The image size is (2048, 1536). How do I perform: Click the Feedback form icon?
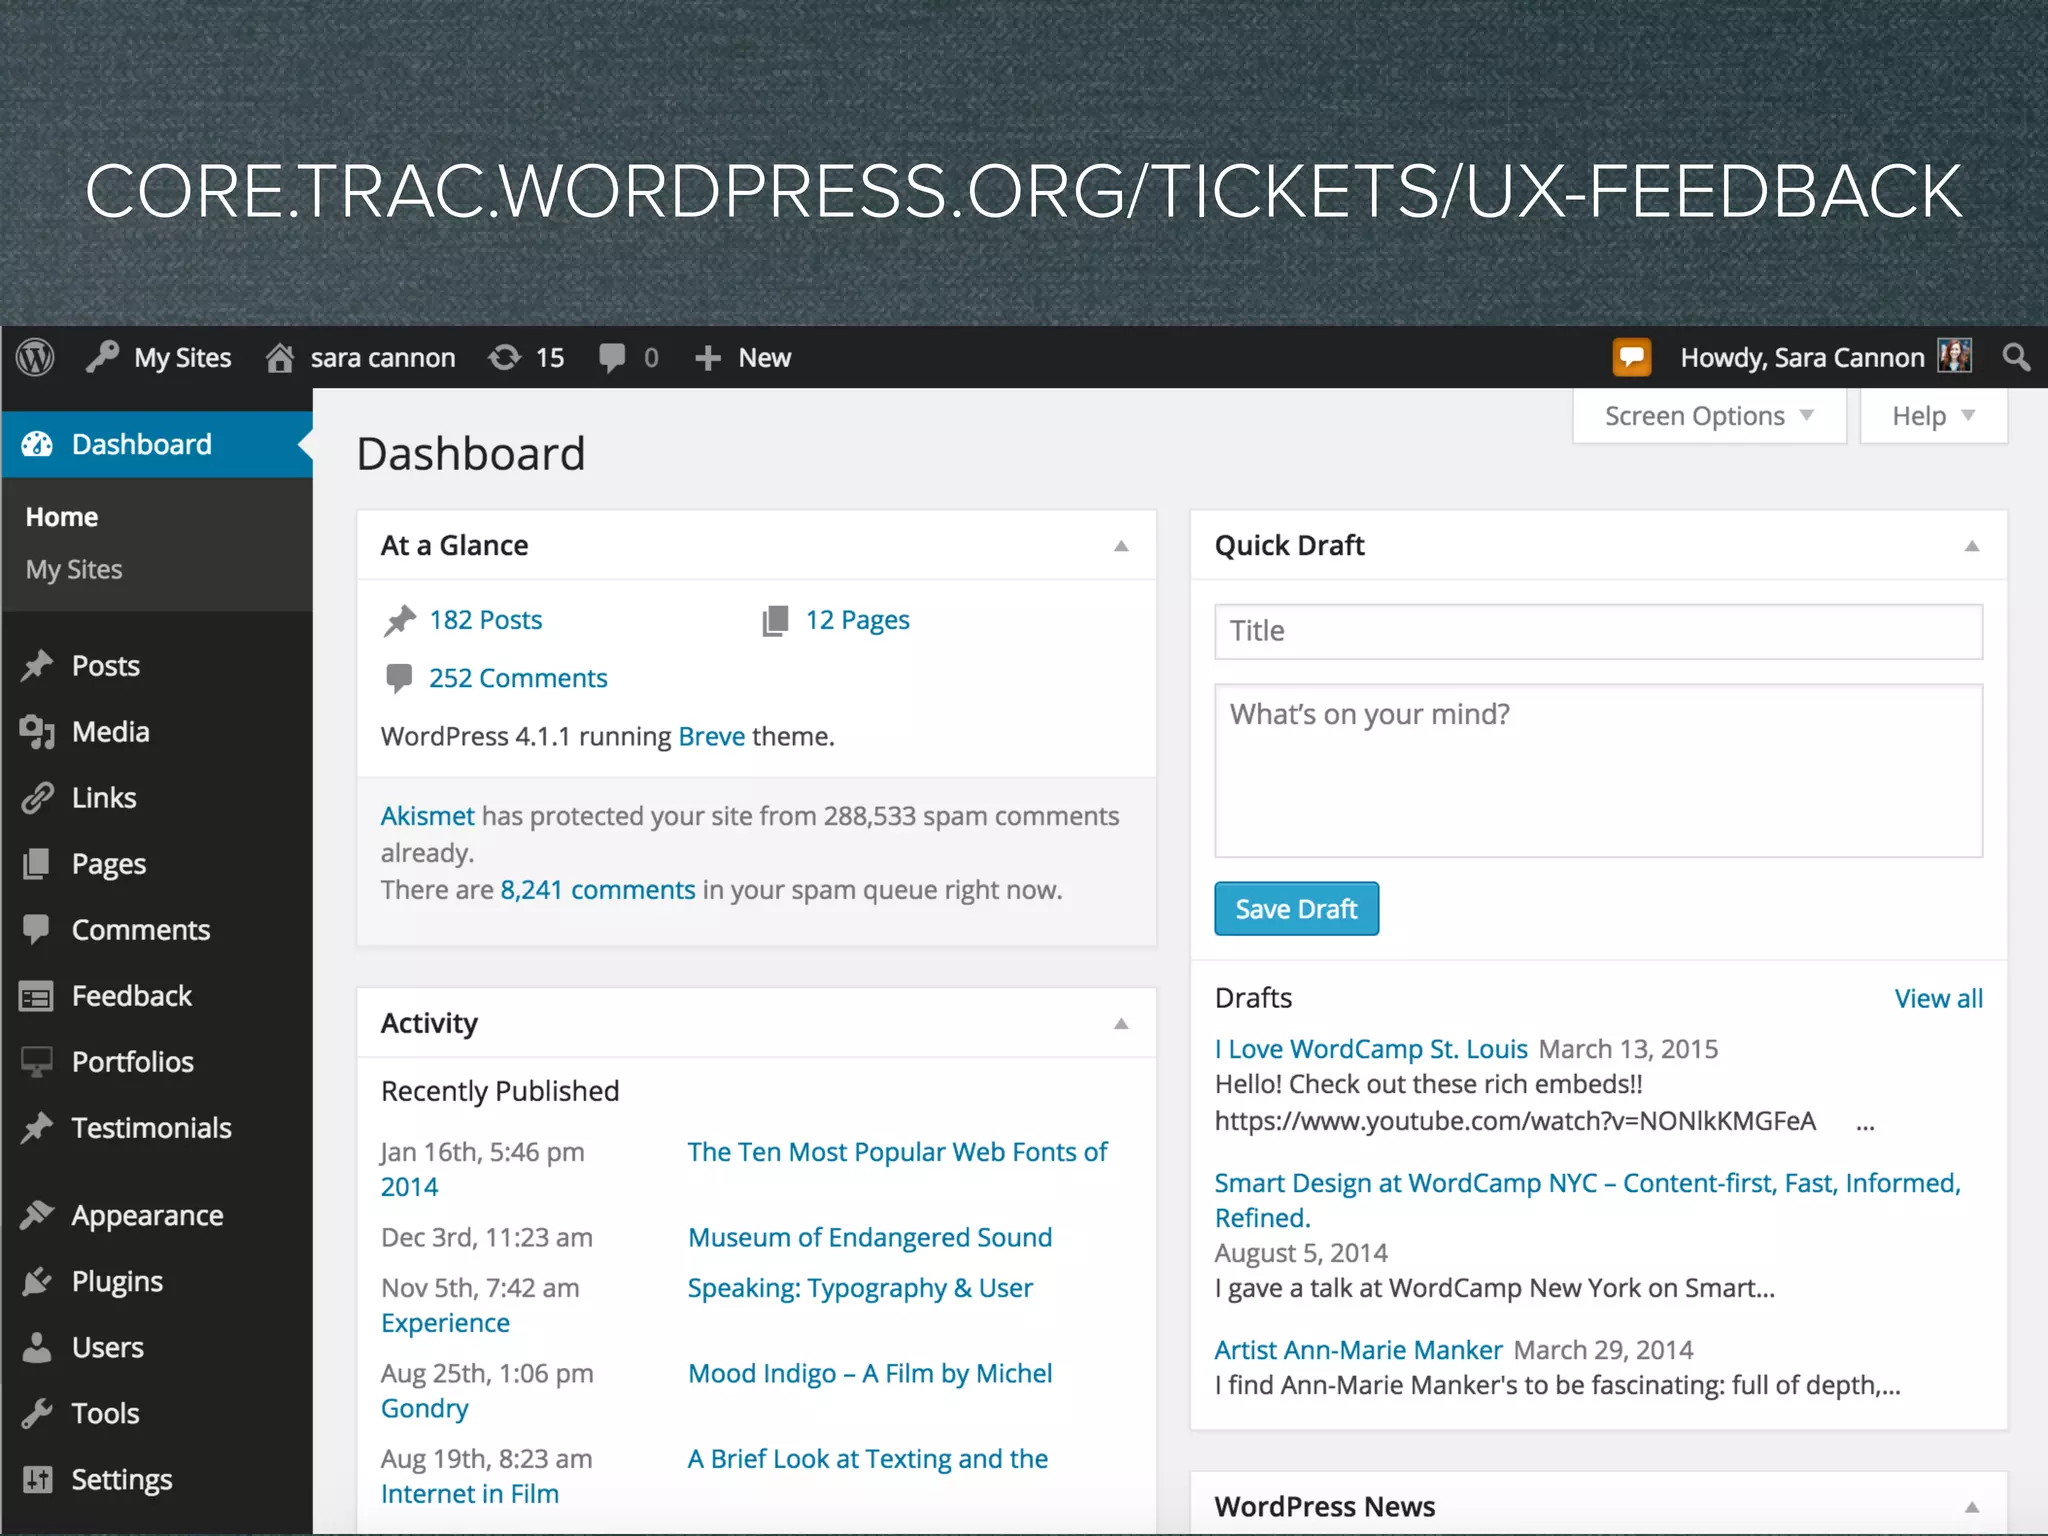(x=37, y=996)
